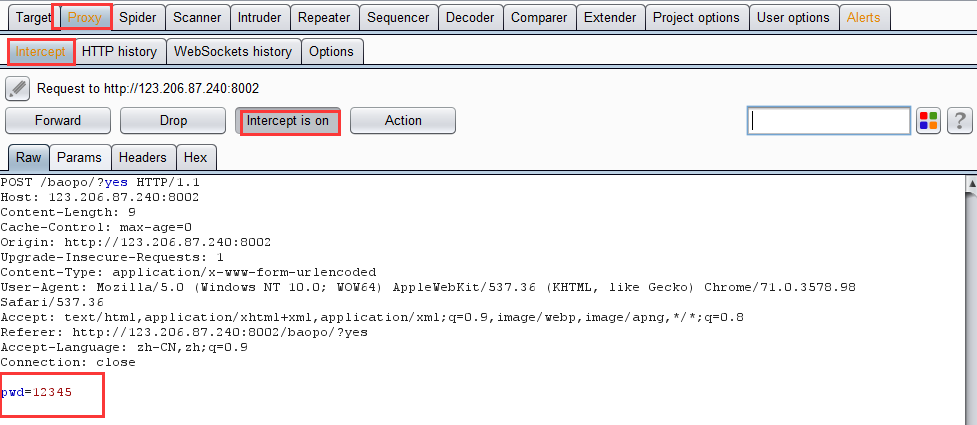Viewport: 977px width, 425px height.
Task: Open the Proxy tab
Action: 84,17
